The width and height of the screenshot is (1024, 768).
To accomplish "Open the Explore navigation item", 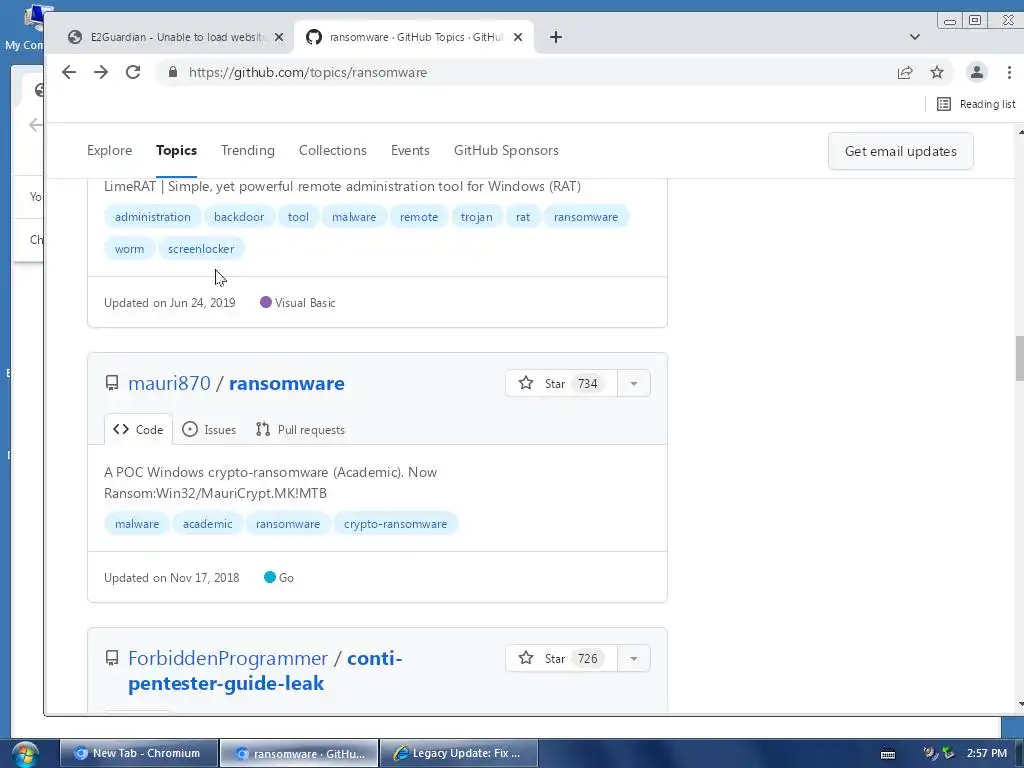I will pyautogui.click(x=110, y=150).
